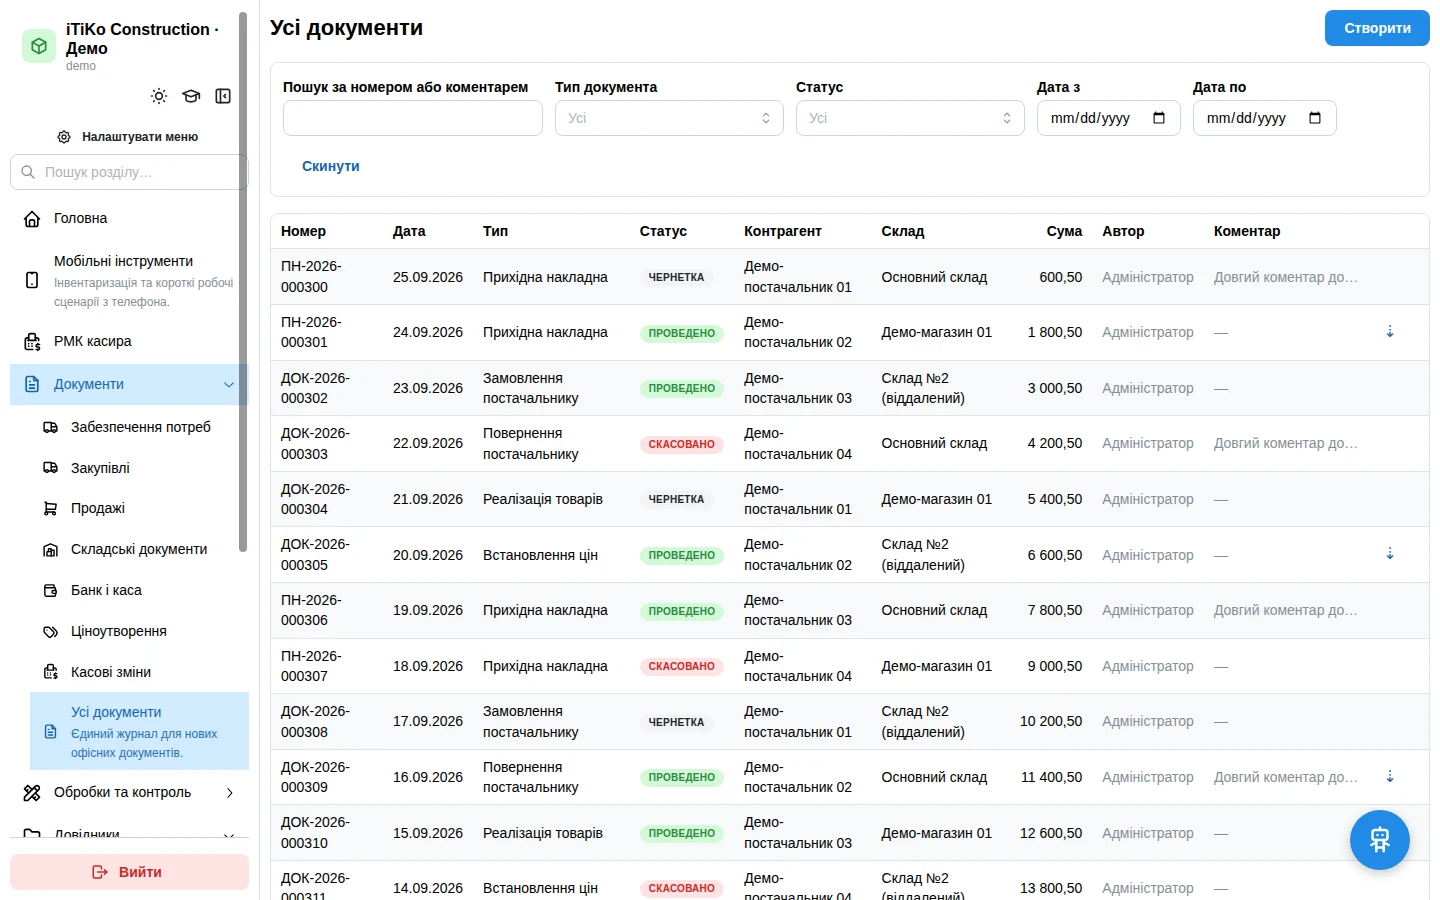Click the action arrow in row ПН-2026-000301
1440x900 pixels.
(x=1390, y=331)
